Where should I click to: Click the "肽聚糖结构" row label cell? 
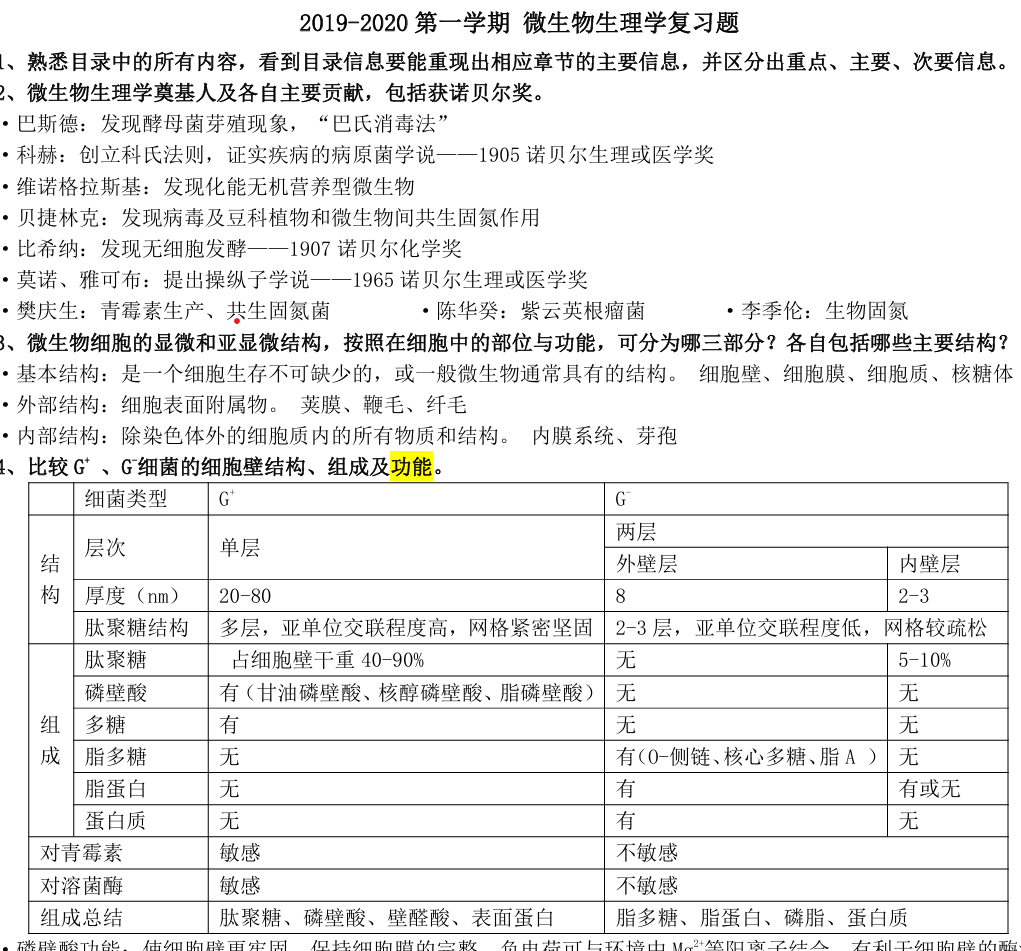pyautogui.click(x=136, y=628)
